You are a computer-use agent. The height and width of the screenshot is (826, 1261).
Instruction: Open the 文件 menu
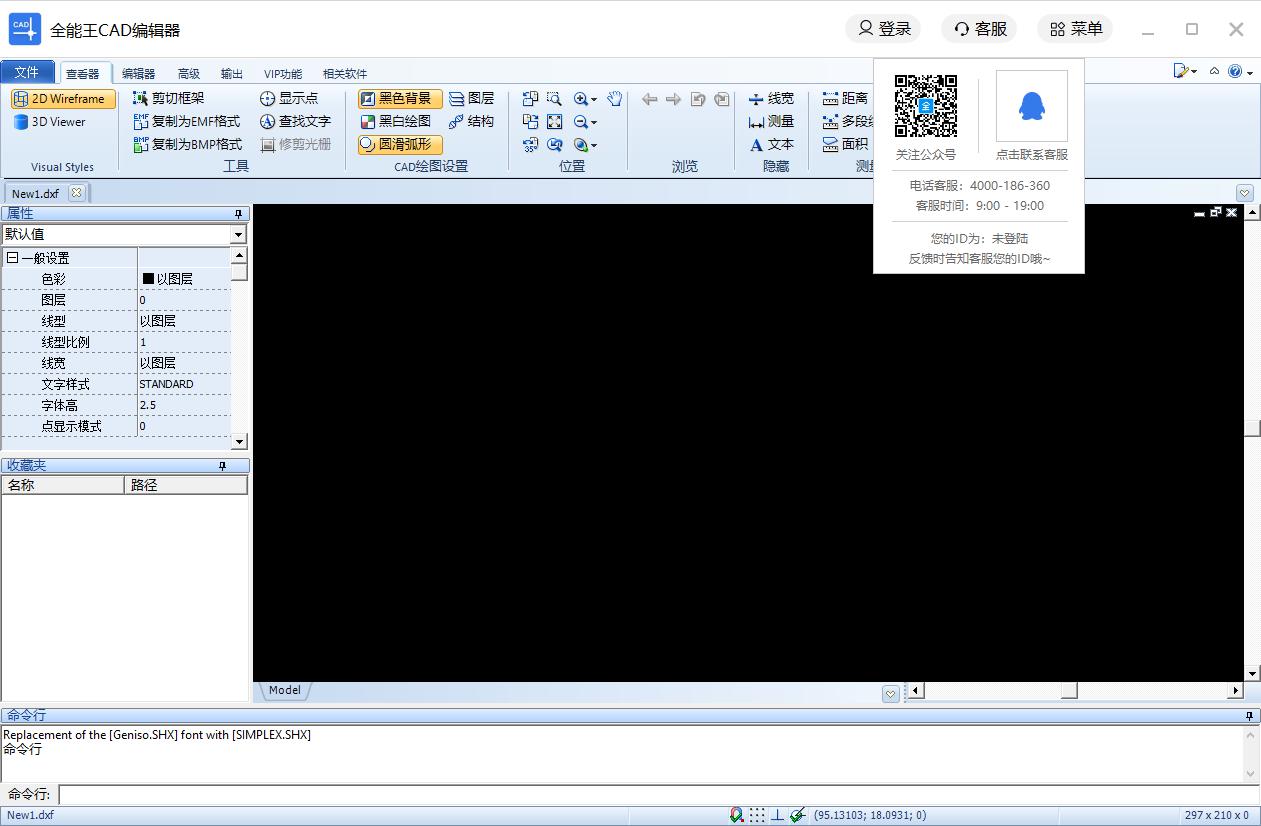27,72
